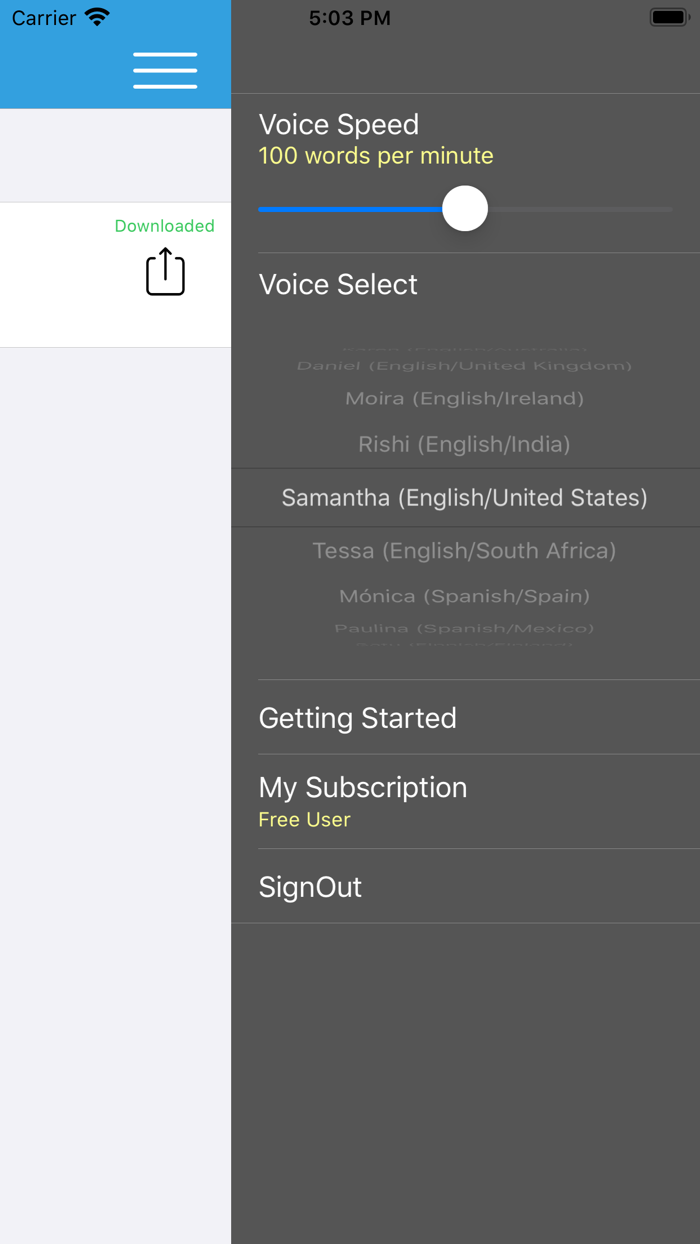The height and width of the screenshot is (1244, 700).
Task: Select Daniel (English/United Kingdom) voice
Action: tap(464, 366)
